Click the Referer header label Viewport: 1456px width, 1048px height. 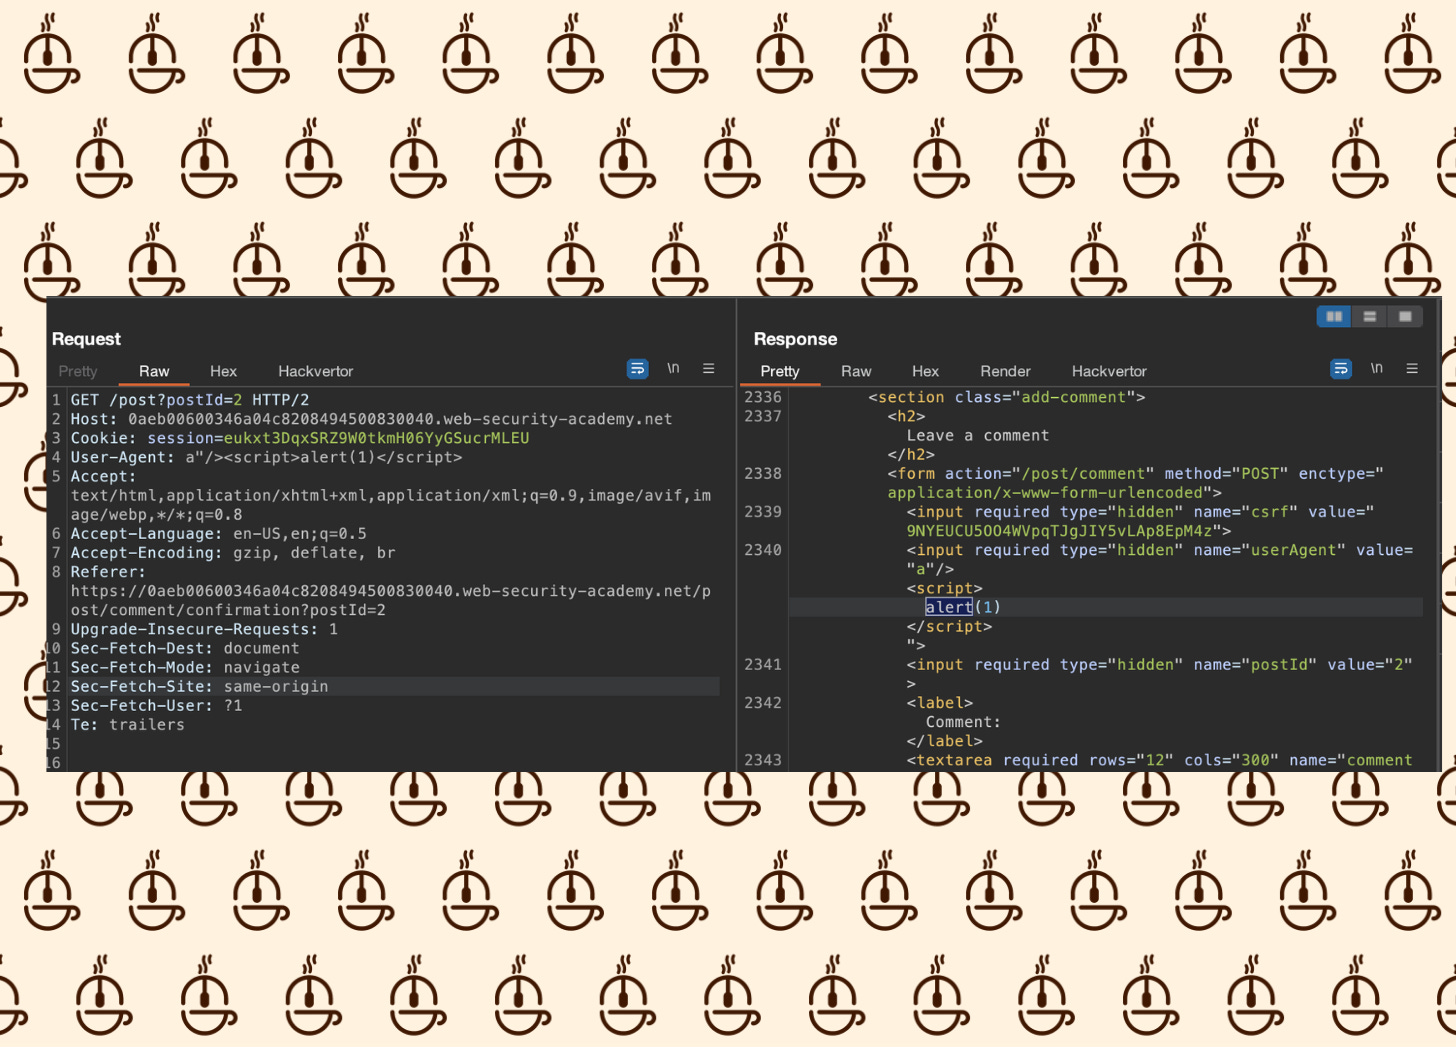pyautogui.click(x=108, y=572)
